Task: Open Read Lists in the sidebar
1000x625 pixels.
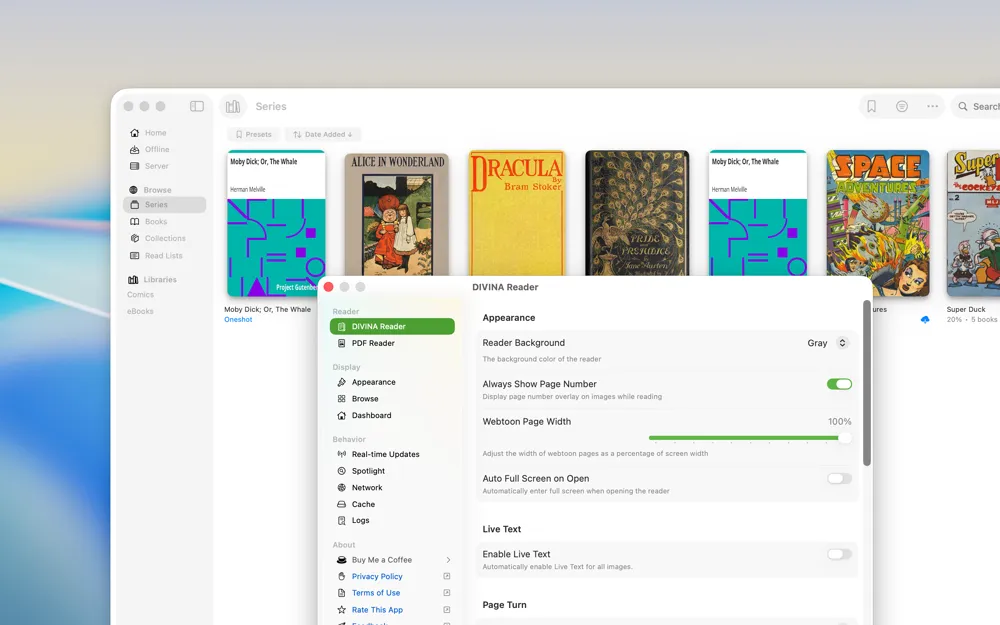Action: pos(165,255)
